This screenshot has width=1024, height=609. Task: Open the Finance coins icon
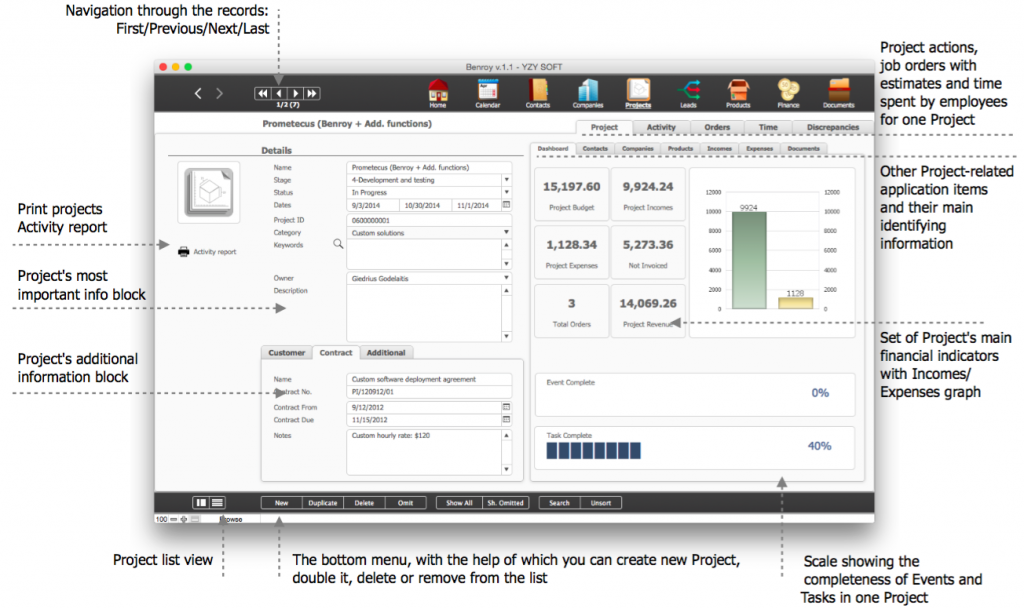point(789,91)
